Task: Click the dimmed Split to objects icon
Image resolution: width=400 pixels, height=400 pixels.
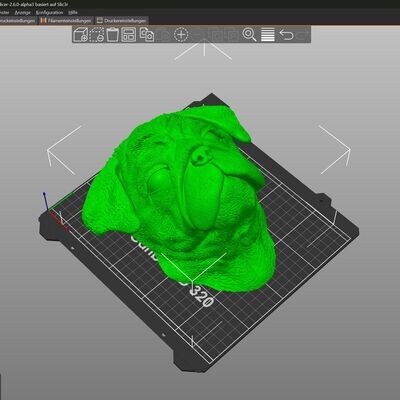Action: point(216,35)
